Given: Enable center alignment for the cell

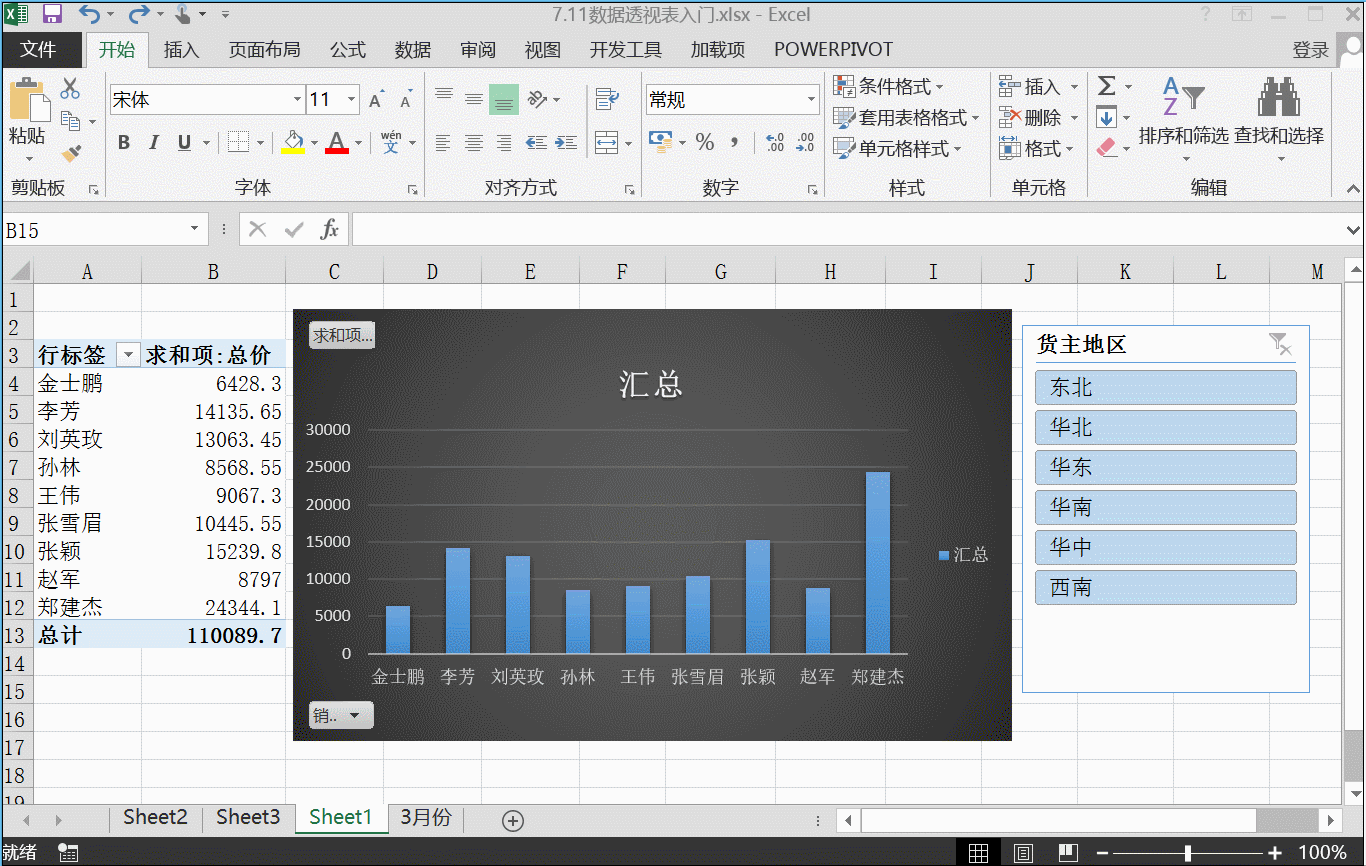Looking at the screenshot, I should tap(473, 142).
